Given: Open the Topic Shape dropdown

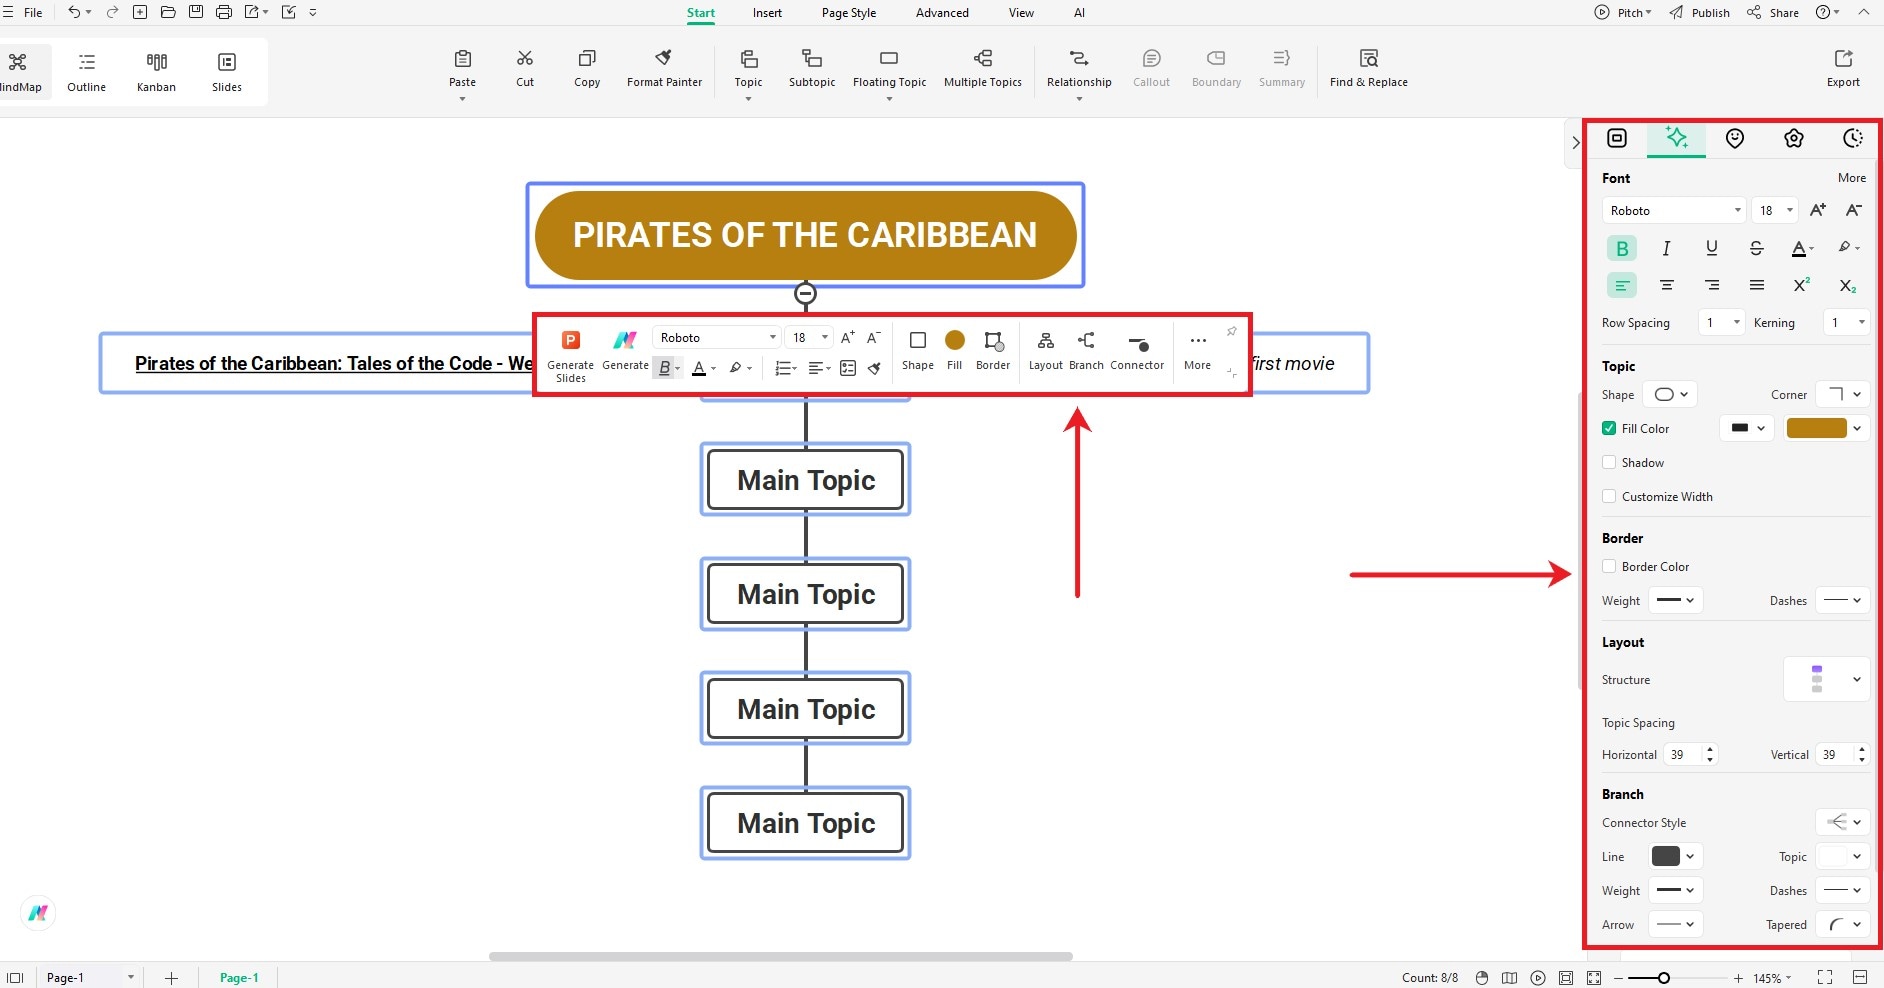Looking at the screenshot, I should point(1671,394).
